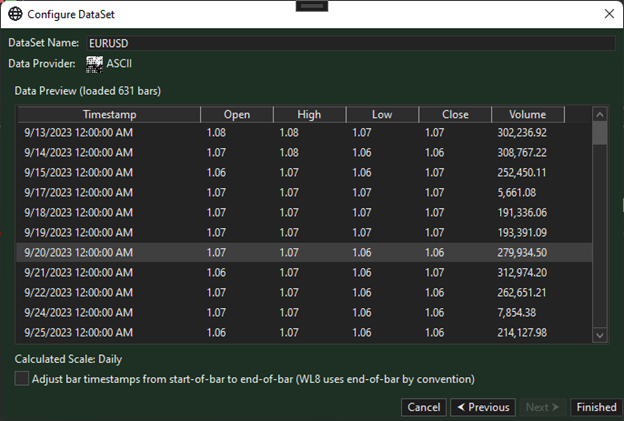This screenshot has width=624, height=421.
Task: Click the Timestamp column header
Action: coord(109,114)
